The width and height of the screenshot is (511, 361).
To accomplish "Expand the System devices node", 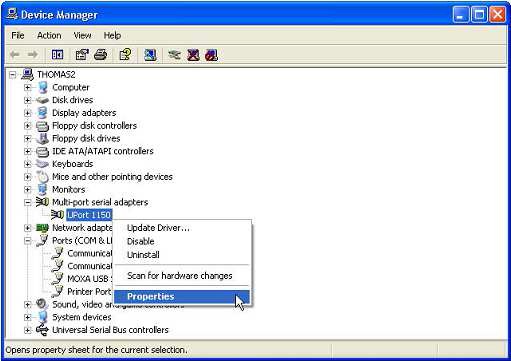I will pyautogui.click(x=28, y=317).
